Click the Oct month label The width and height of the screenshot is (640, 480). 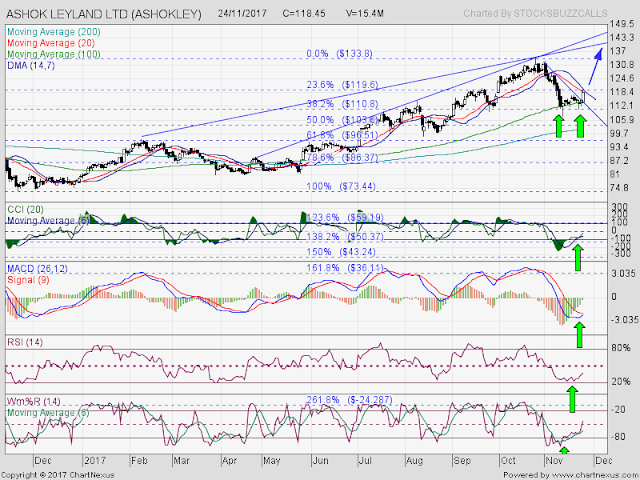(x=508, y=460)
